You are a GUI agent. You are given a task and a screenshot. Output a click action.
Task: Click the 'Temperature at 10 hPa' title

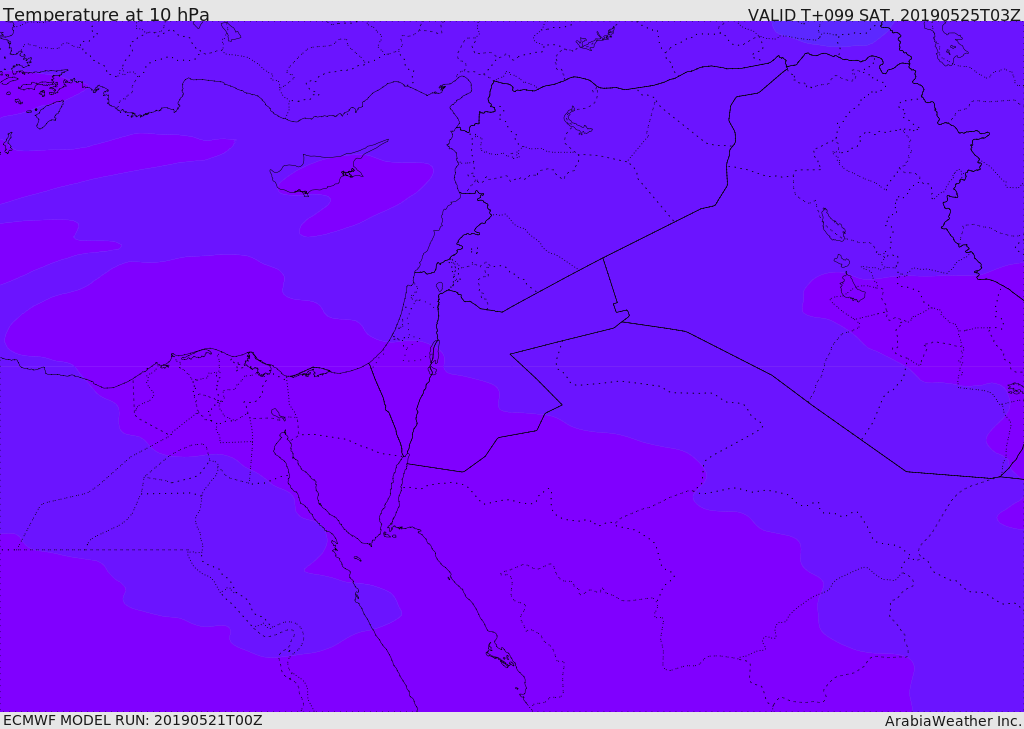coord(106,14)
